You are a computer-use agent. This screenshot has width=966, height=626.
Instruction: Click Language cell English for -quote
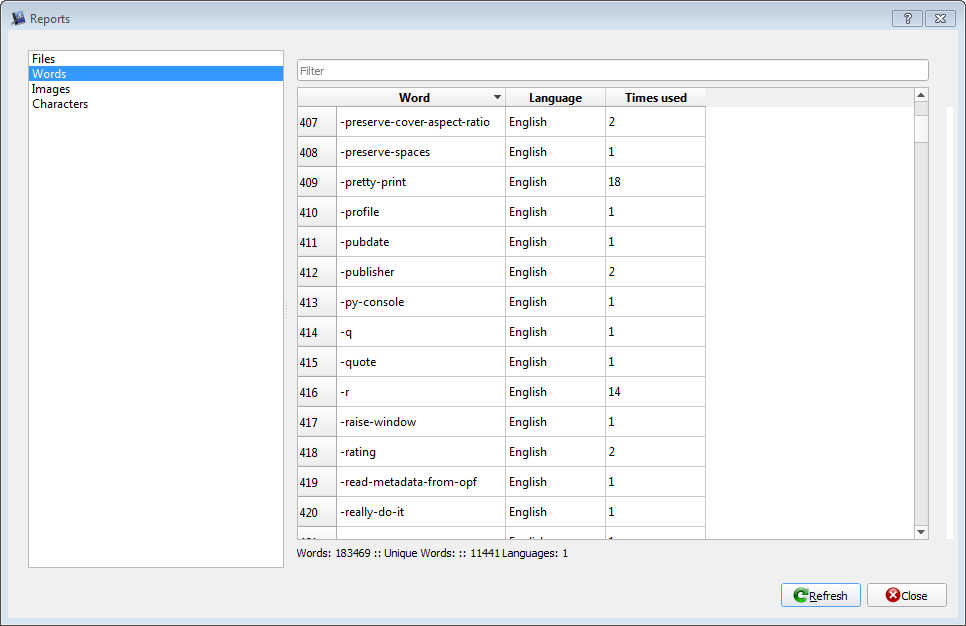click(x=555, y=362)
